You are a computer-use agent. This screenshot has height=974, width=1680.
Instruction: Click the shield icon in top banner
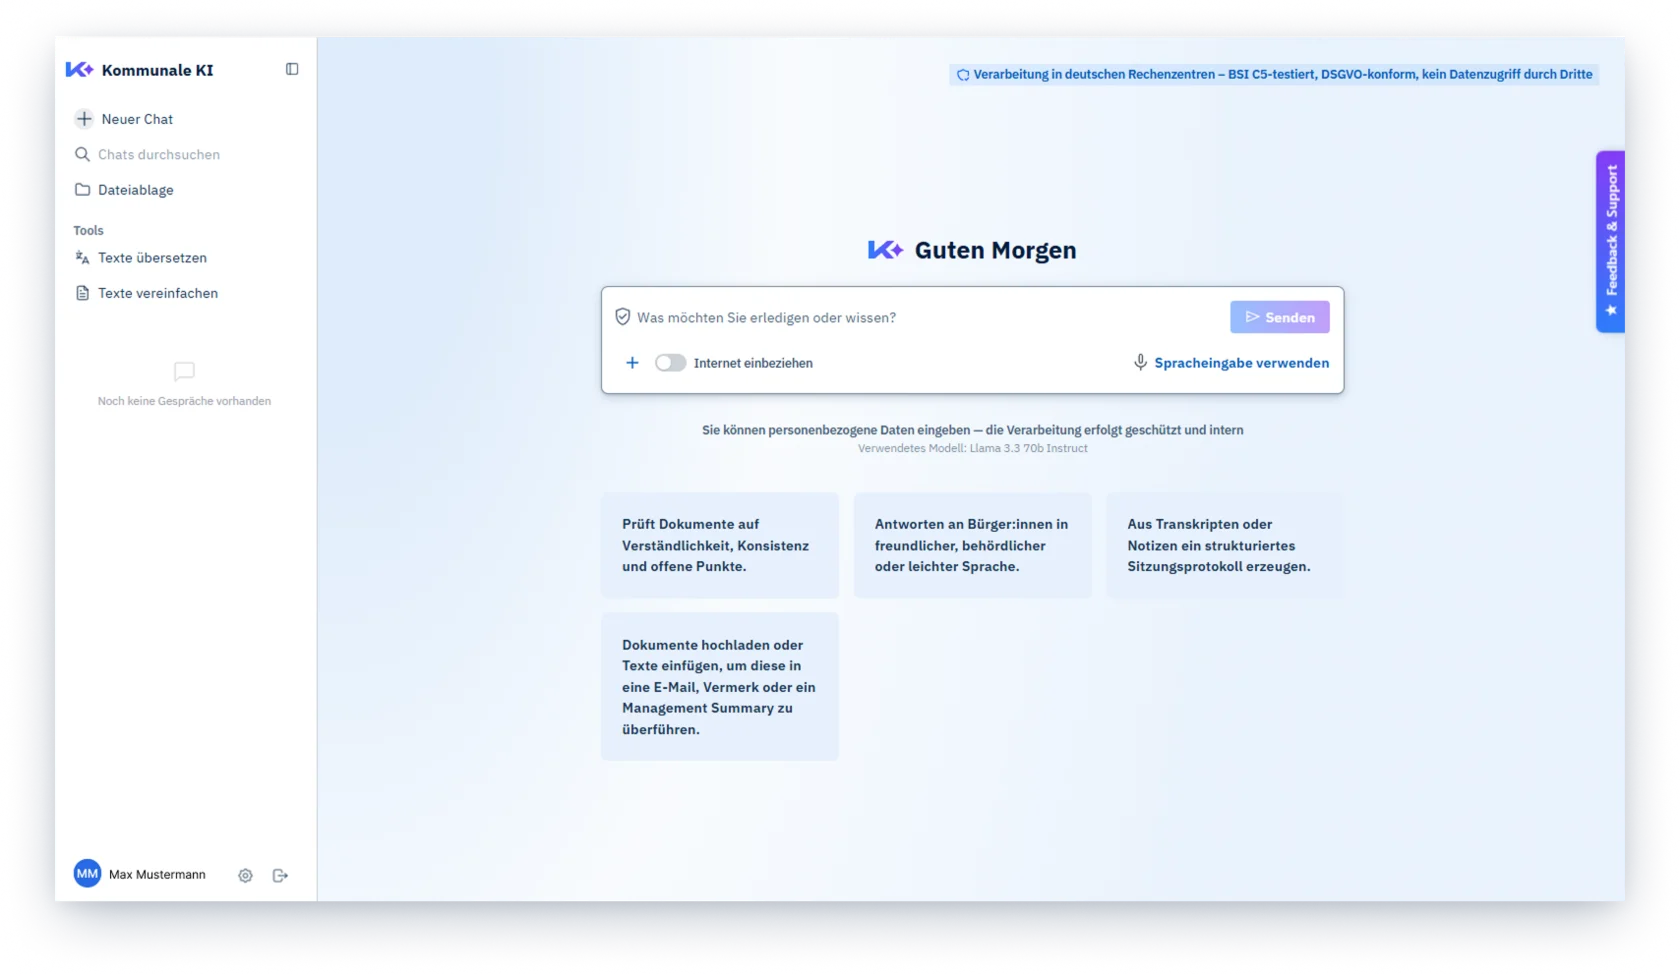click(x=963, y=75)
